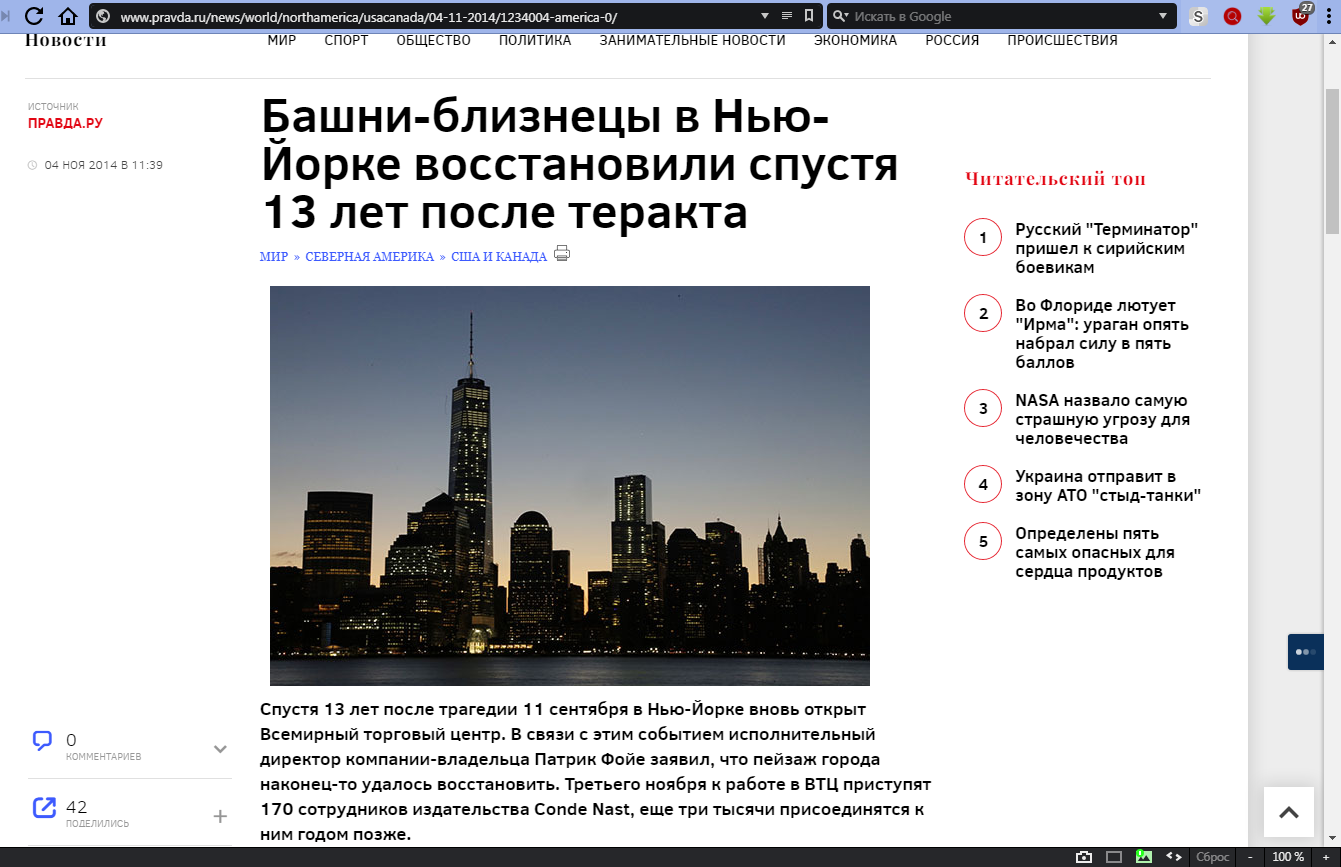Change search engine via magnifier icon
1341x867 pixels.
(x=840, y=16)
